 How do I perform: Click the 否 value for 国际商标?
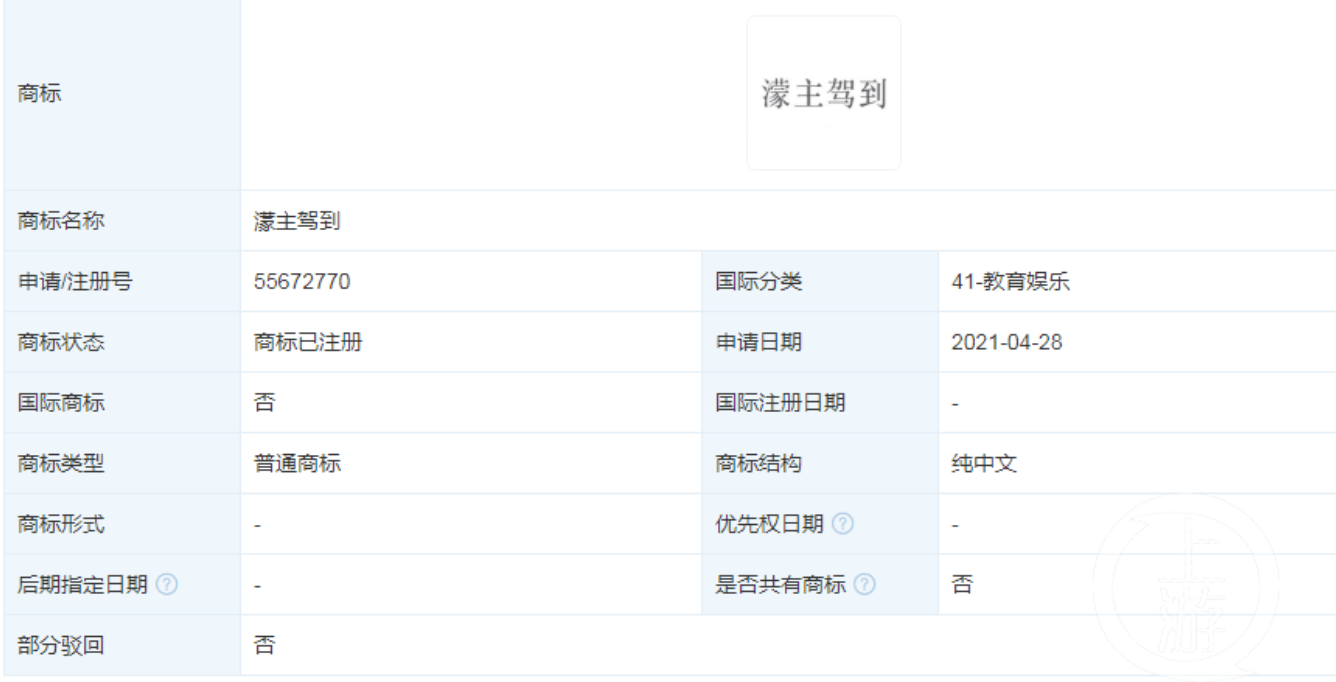264,403
